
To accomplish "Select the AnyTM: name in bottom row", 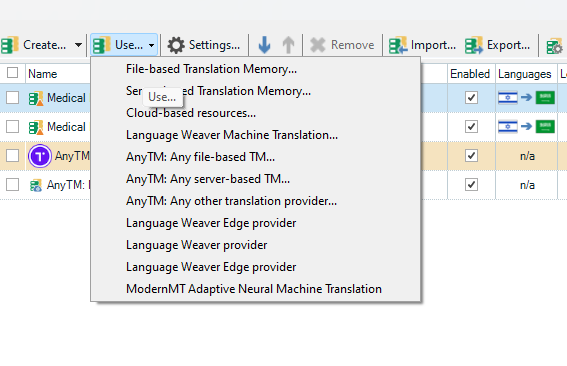I will [x=66, y=185].
